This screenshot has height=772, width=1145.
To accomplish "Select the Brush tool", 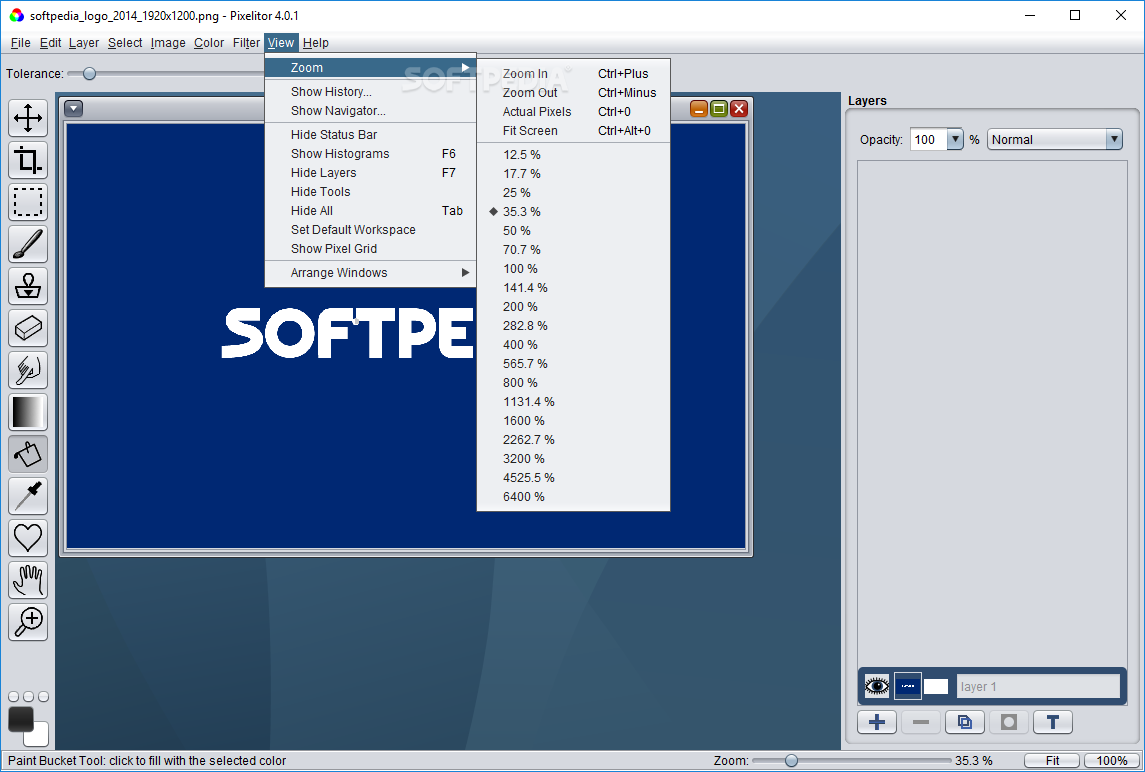I will (x=28, y=244).
